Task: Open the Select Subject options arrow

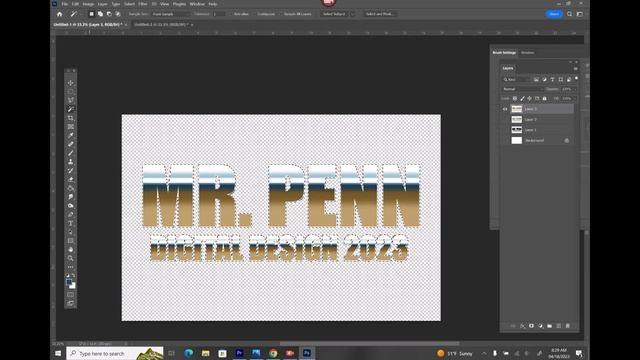Action: [x=353, y=14]
